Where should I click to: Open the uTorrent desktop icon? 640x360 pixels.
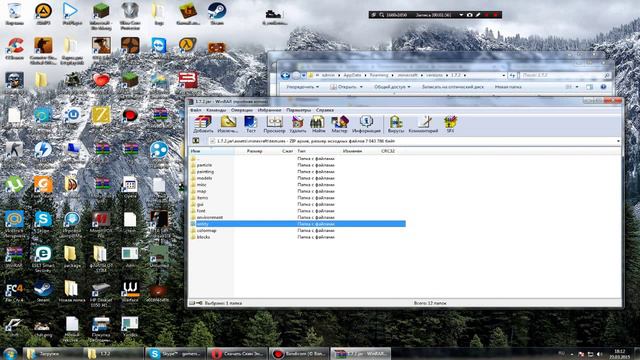click(x=14, y=184)
